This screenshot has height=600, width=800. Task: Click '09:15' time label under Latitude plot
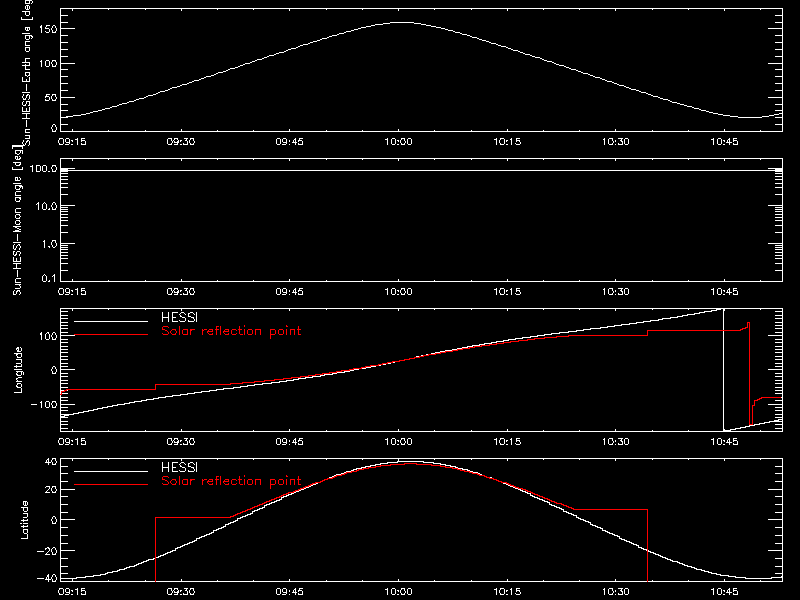pos(72,591)
